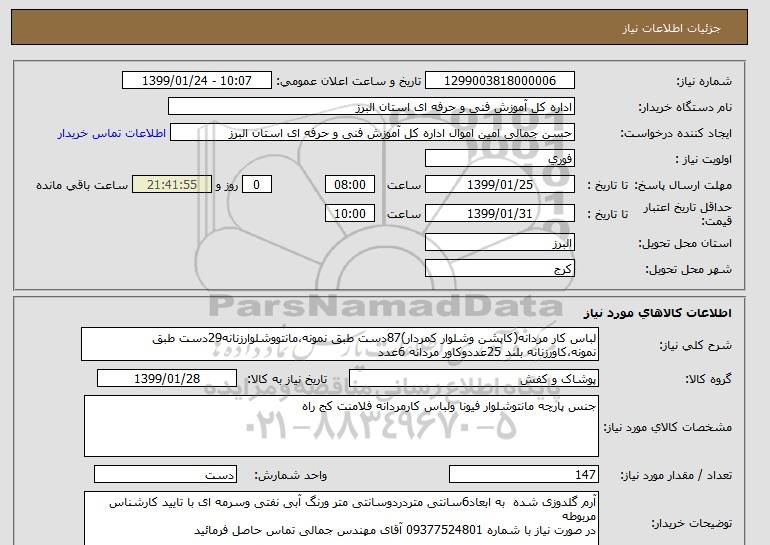Select the buyer organization name field

371,107
